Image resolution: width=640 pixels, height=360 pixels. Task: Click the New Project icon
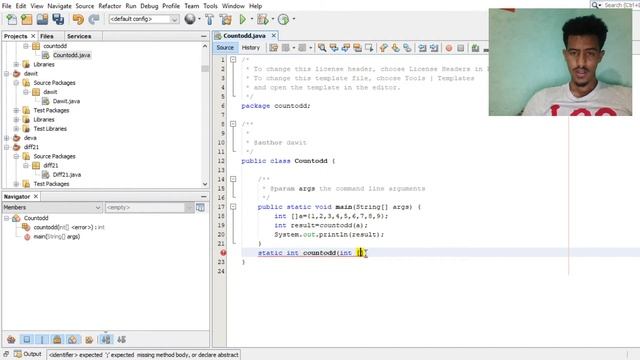27,19
